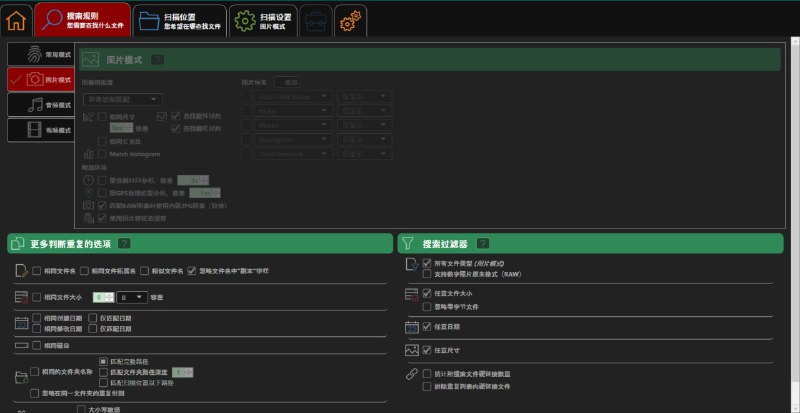Enable the 相同的文件夹名称 same folder name checkbox
800x413 pixels.
[x=35, y=372]
